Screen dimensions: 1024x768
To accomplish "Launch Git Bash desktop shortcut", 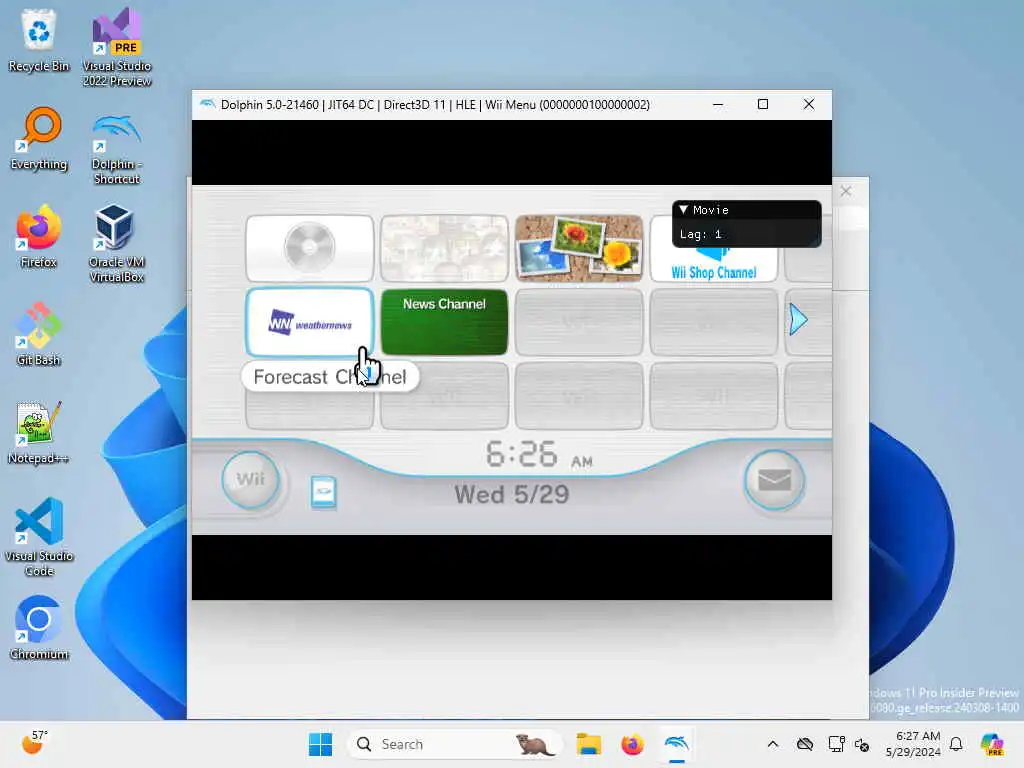I will pos(39,334).
